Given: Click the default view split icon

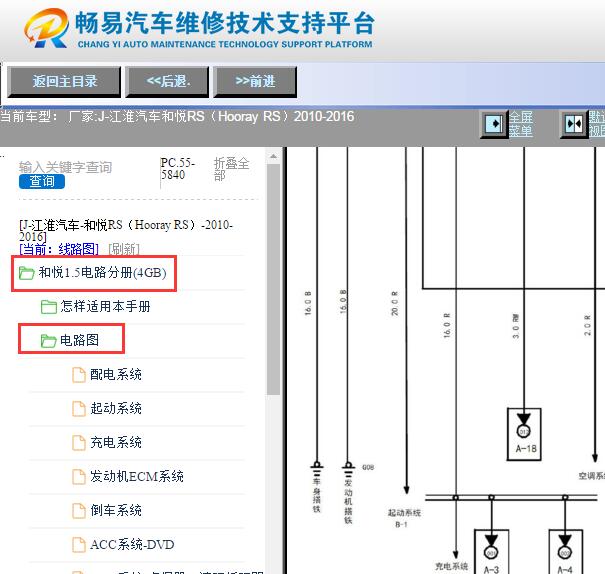Looking at the screenshot, I should tap(573, 124).
